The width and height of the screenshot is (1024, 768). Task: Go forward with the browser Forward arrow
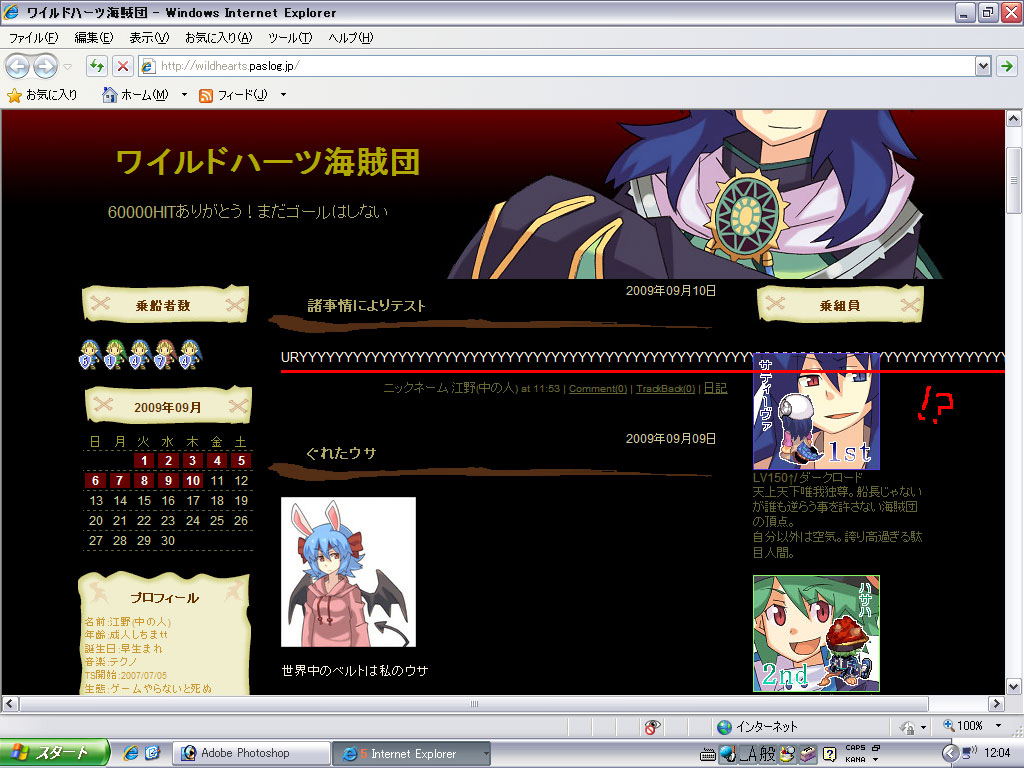45,65
